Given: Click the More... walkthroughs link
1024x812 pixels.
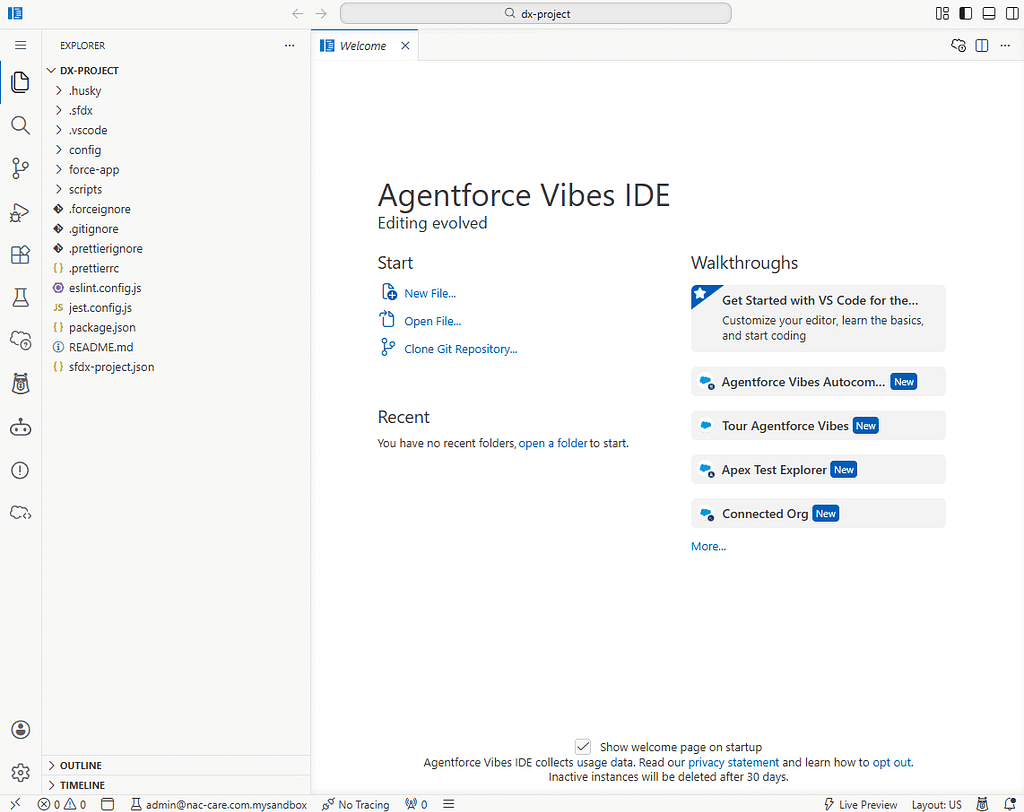Looking at the screenshot, I should [708, 546].
